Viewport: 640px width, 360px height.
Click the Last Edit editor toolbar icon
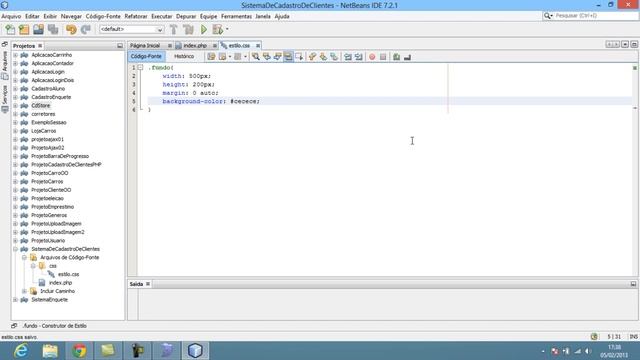211,57
